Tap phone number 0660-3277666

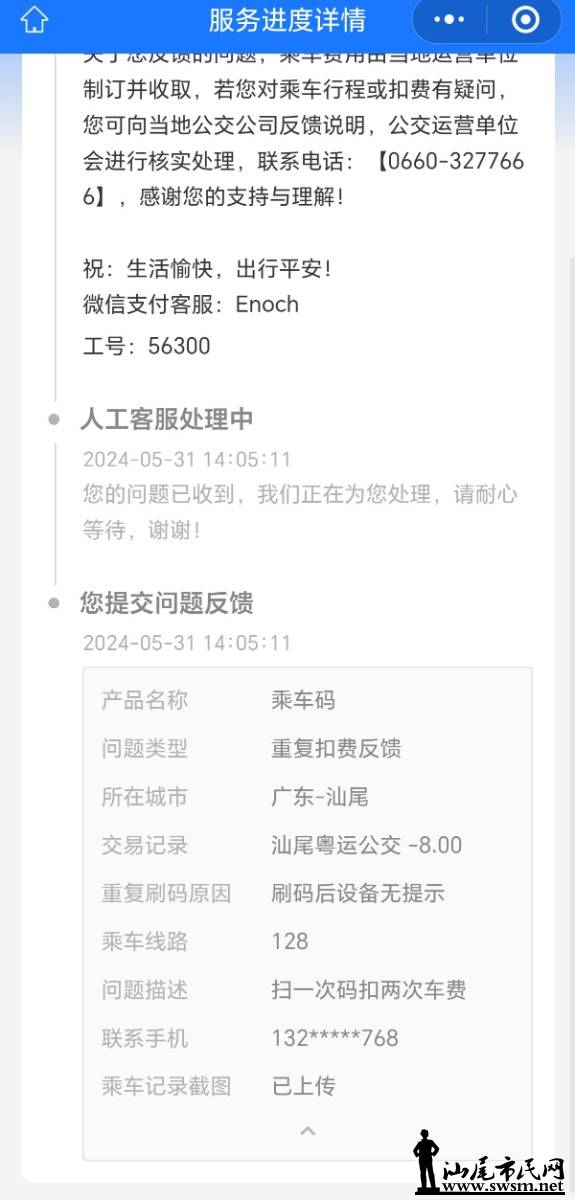tap(305, 178)
